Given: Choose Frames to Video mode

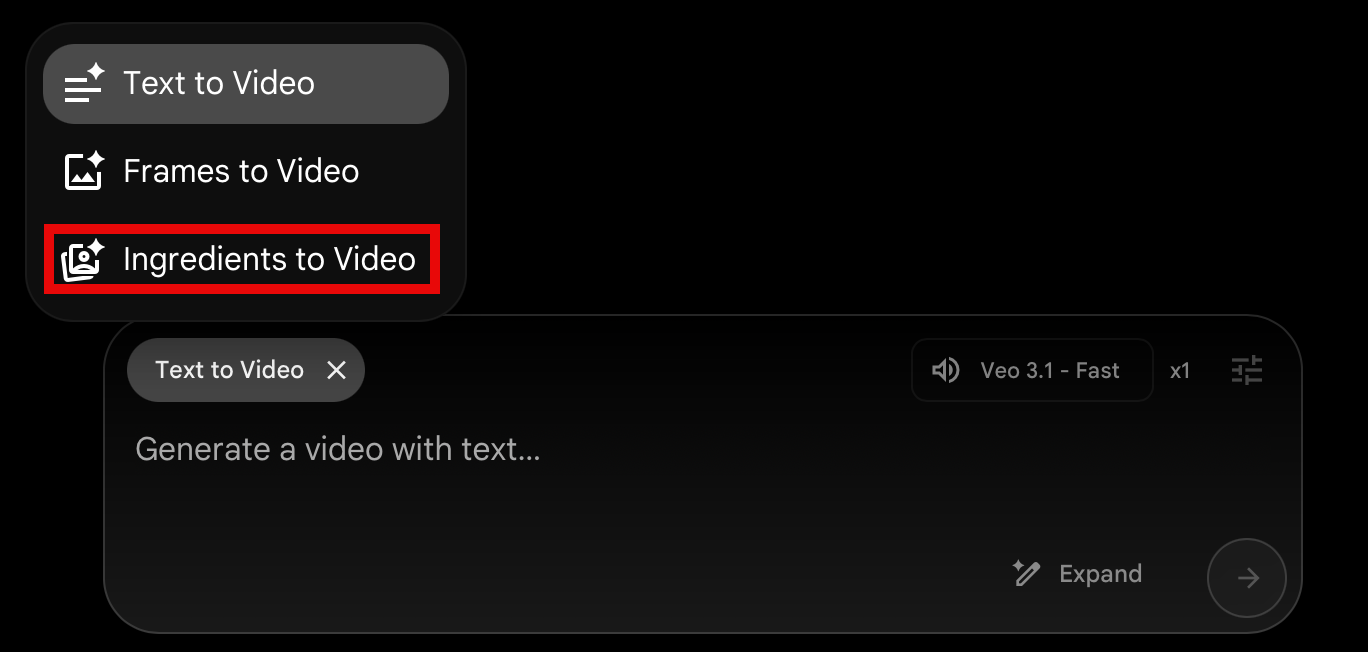Looking at the screenshot, I should (245, 172).
